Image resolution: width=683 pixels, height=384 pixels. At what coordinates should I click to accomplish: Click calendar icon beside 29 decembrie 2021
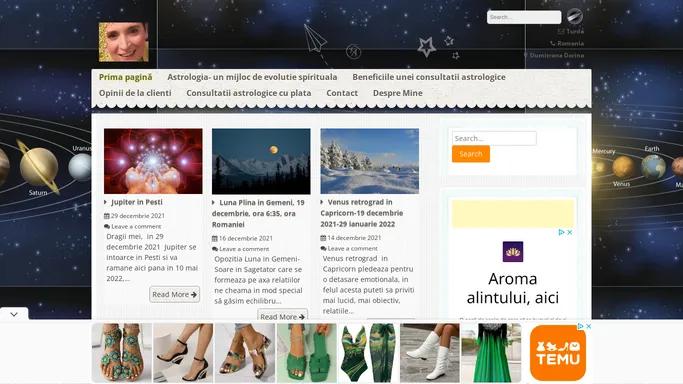pyautogui.click(x=107, y=216)
